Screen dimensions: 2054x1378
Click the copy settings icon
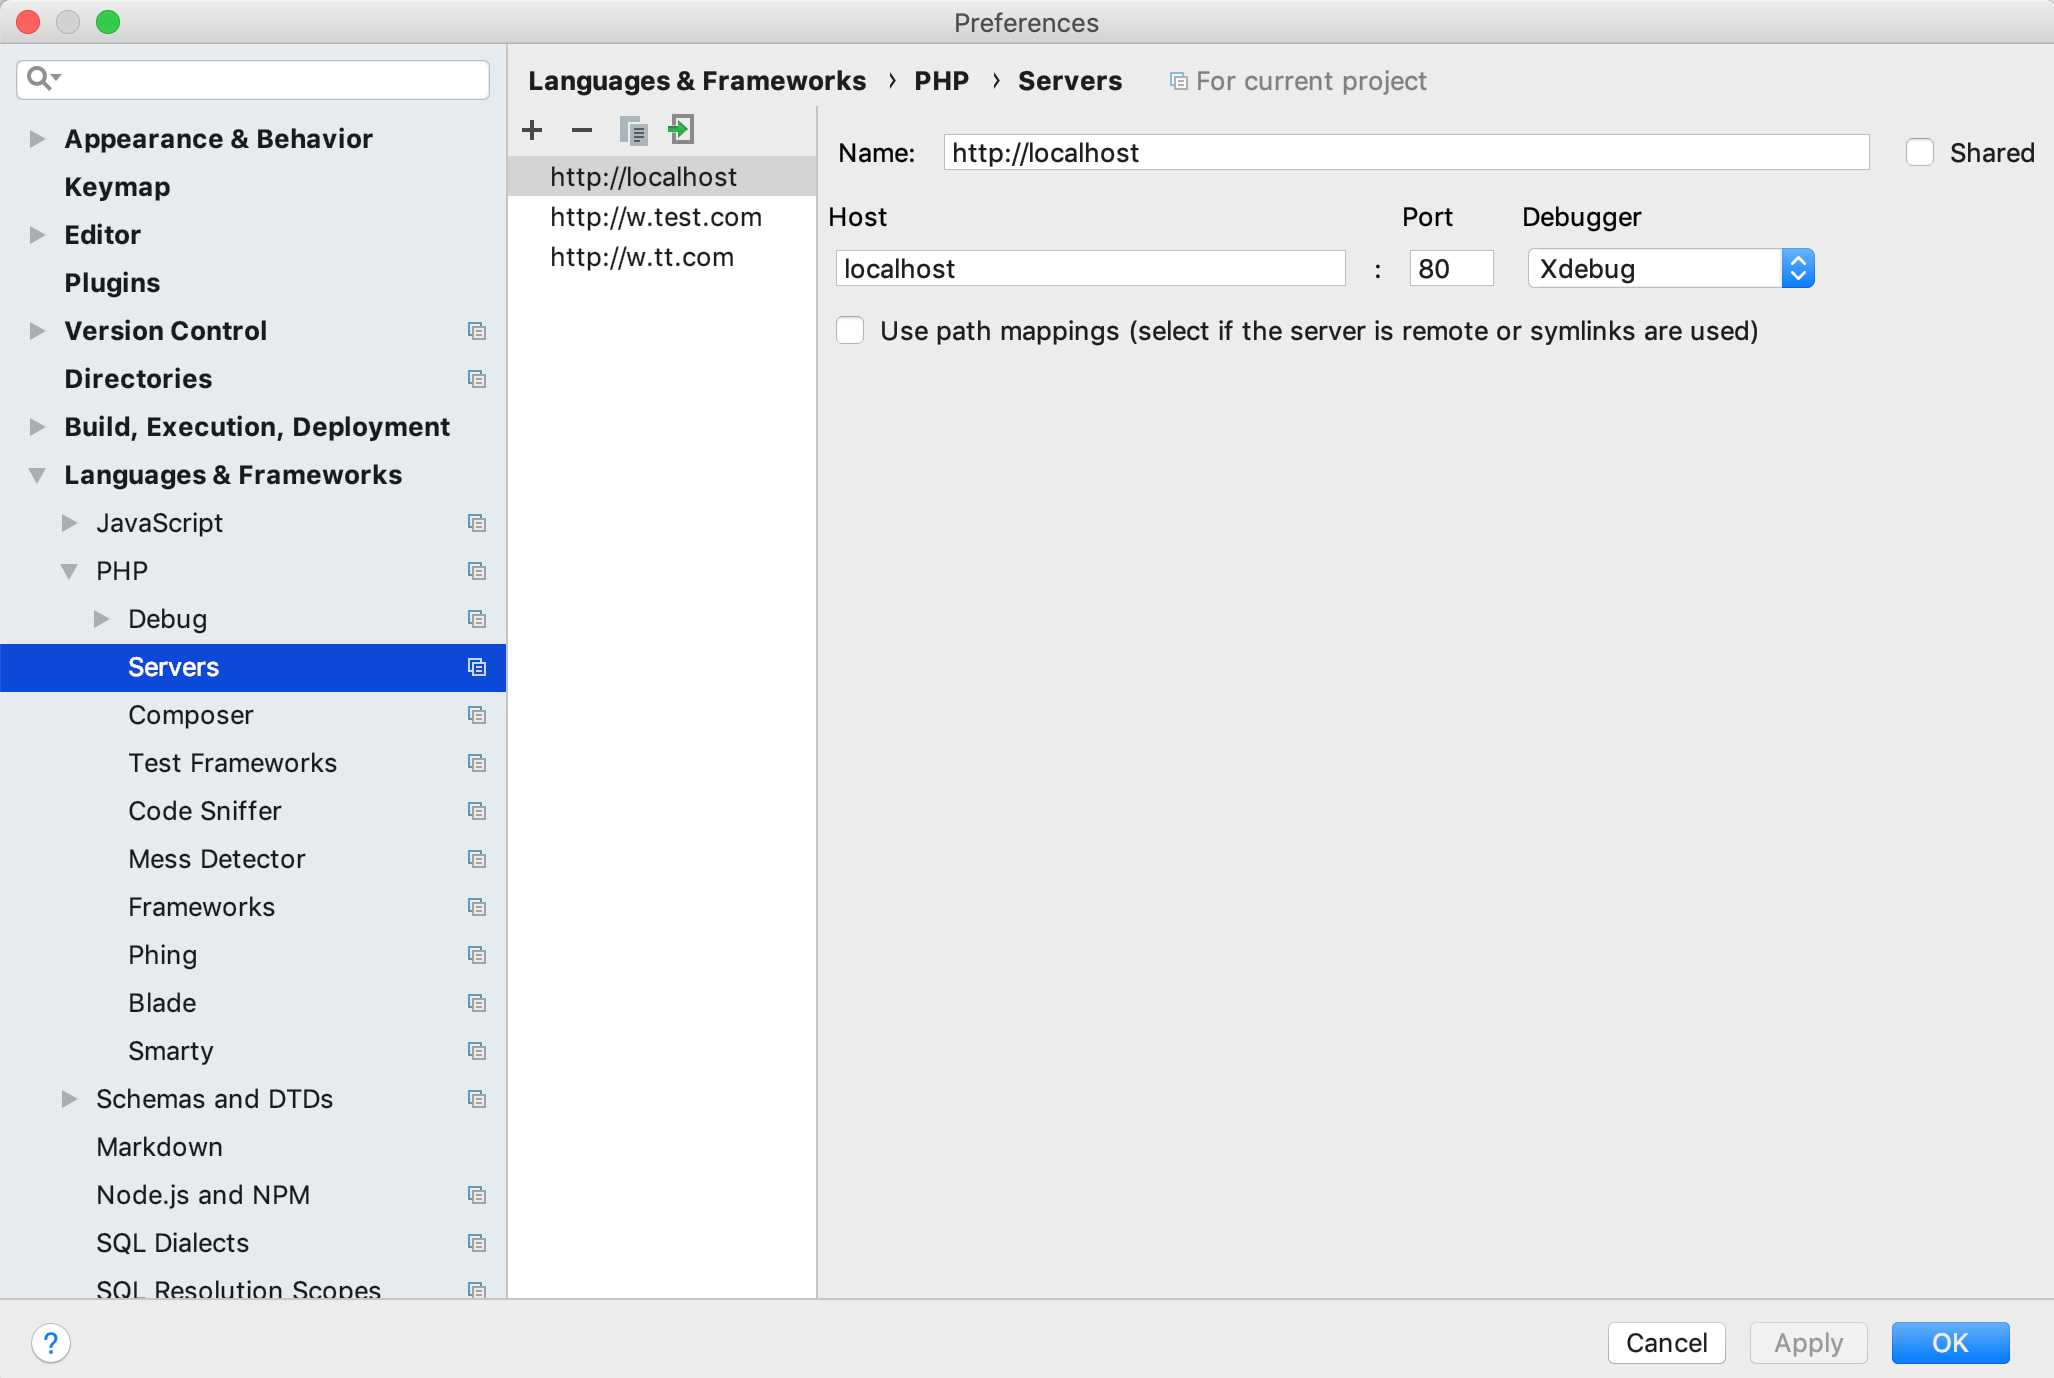click(x=632, y=129)
